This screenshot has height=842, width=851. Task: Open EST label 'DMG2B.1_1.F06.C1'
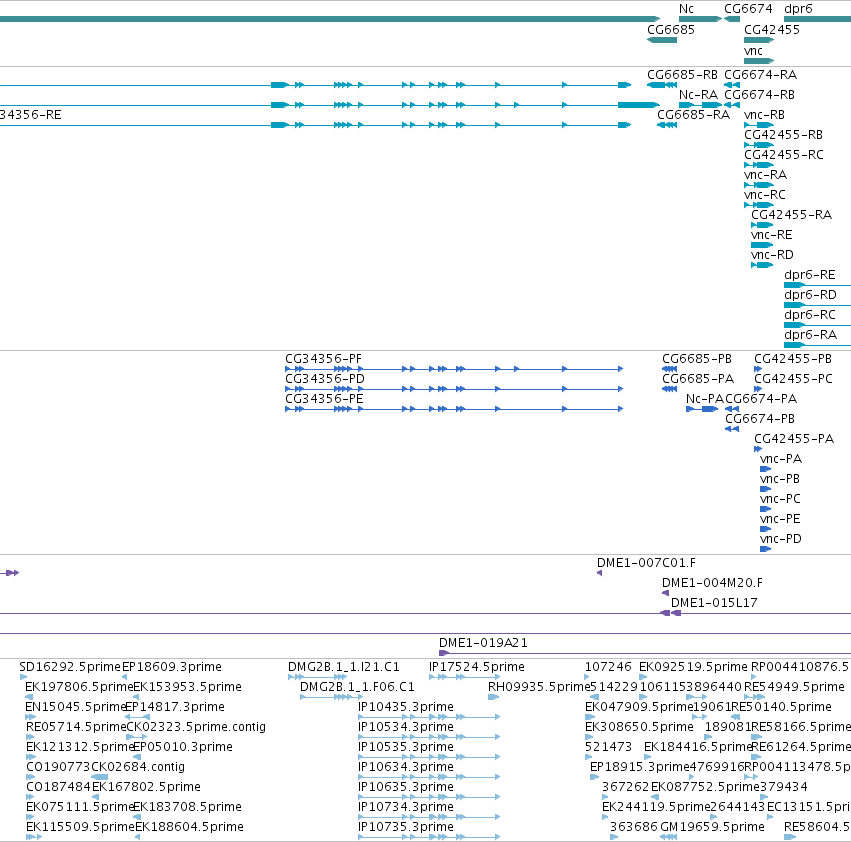pyautogui.click(x=357, y=687)
